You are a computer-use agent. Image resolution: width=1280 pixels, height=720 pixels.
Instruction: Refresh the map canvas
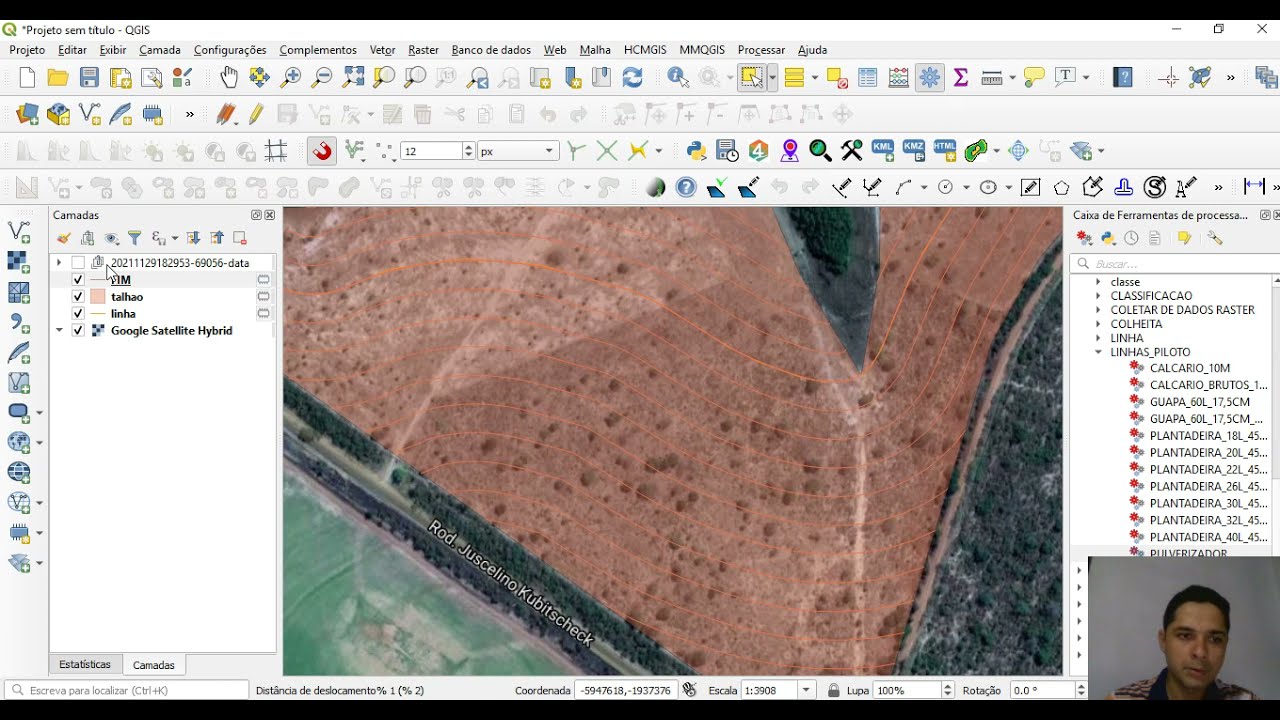632,77
